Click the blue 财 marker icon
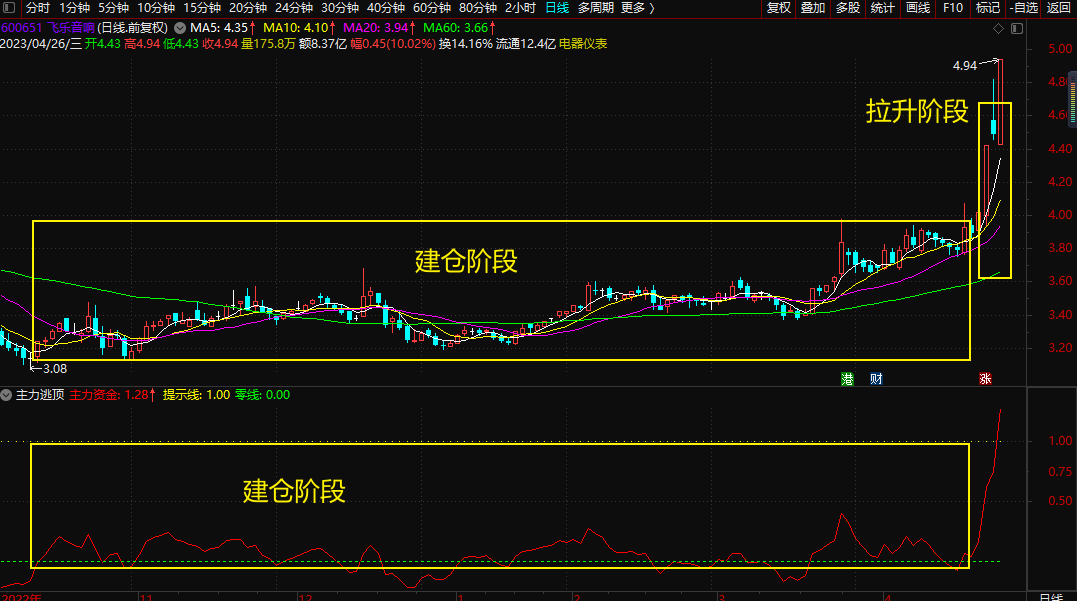 (x=876, y=378)
